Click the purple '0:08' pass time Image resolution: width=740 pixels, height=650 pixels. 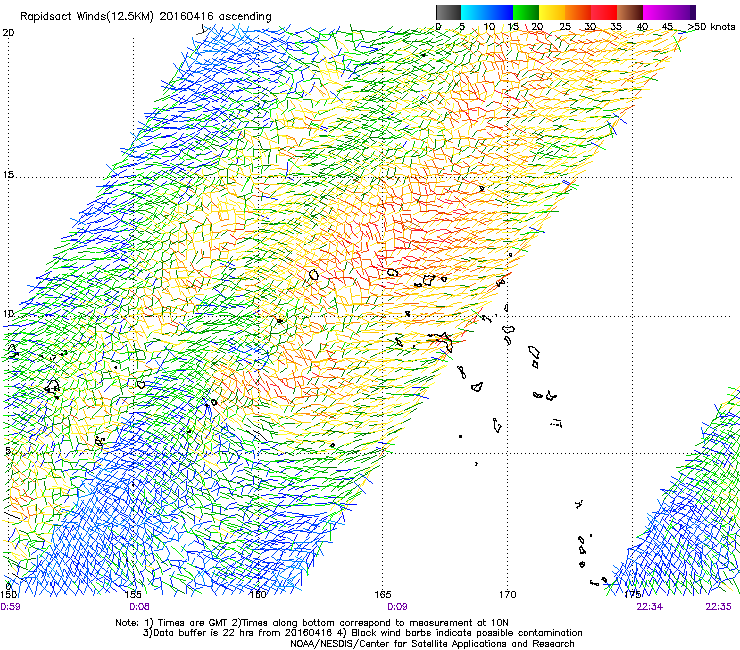click(139, 607)
